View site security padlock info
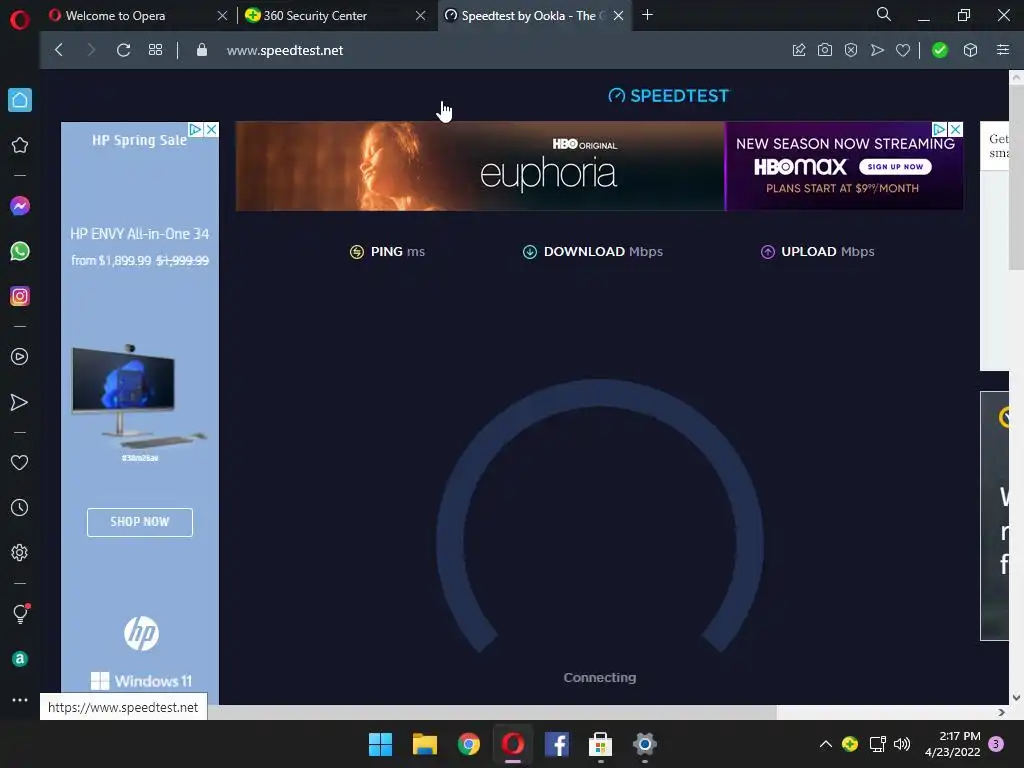1024x768 pixels. point(202,50)
